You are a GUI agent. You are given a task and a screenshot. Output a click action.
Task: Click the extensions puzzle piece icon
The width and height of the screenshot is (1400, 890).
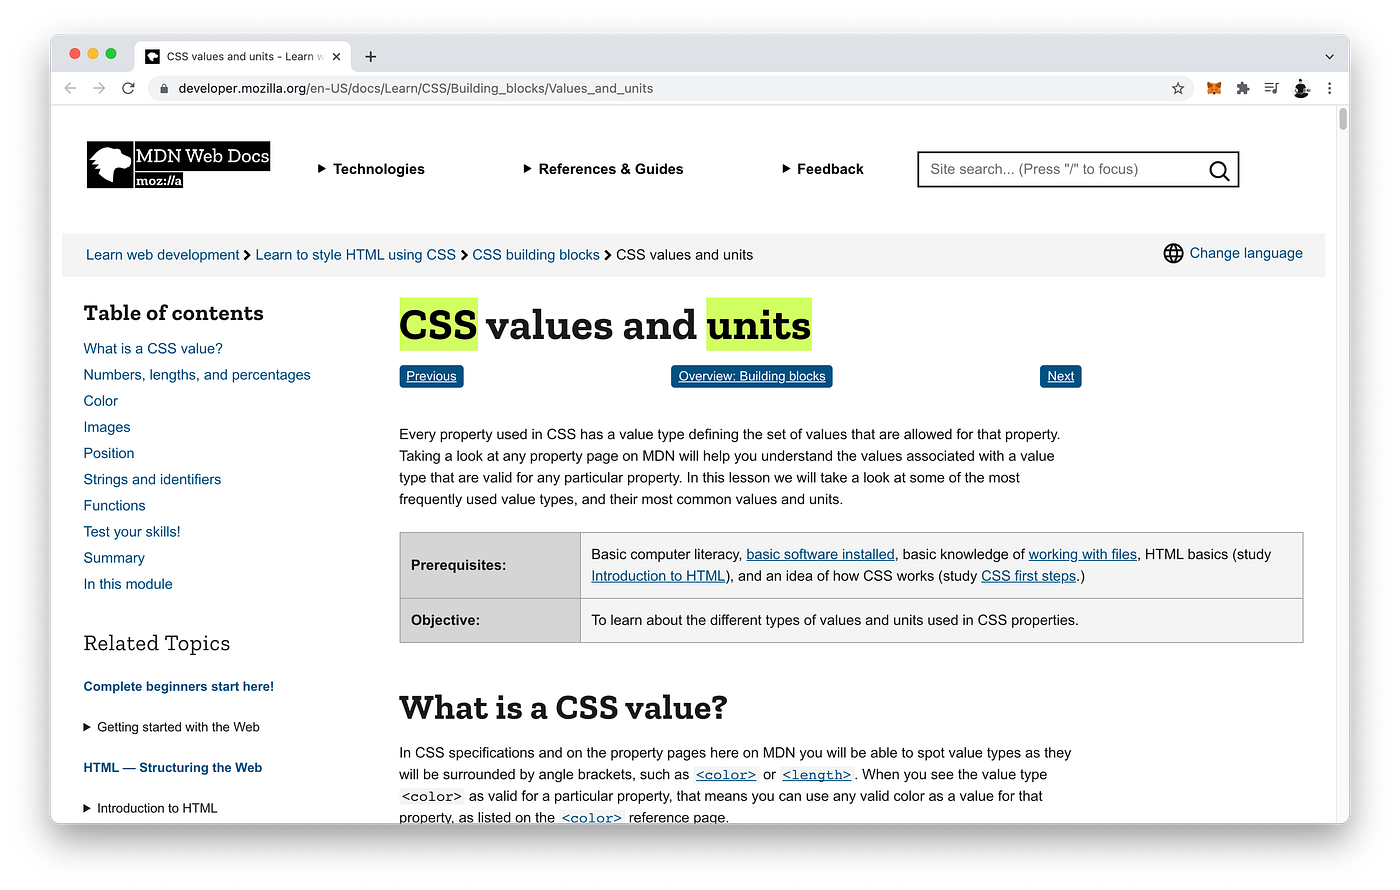click(x=1242, y=88)
